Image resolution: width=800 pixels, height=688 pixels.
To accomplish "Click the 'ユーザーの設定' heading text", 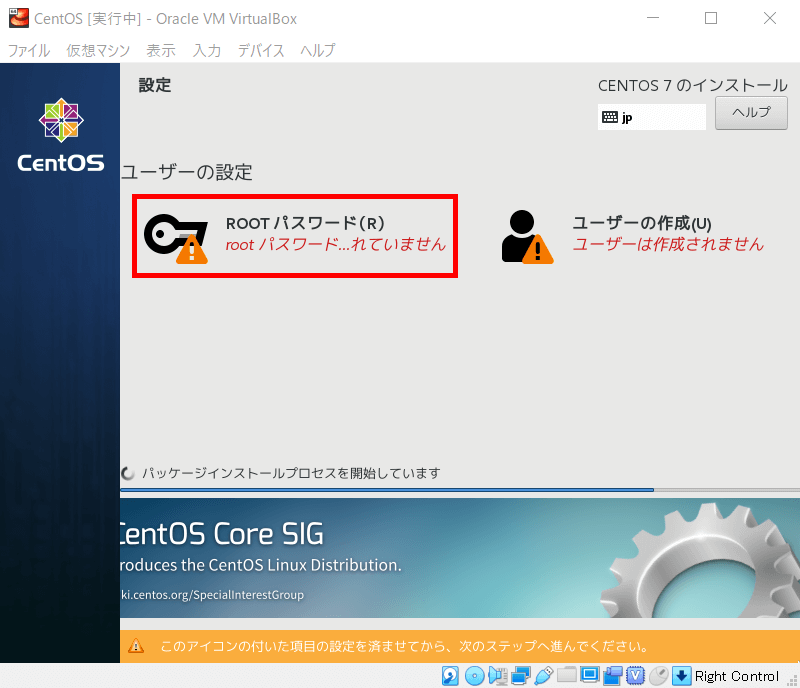I will pos(187,172).
